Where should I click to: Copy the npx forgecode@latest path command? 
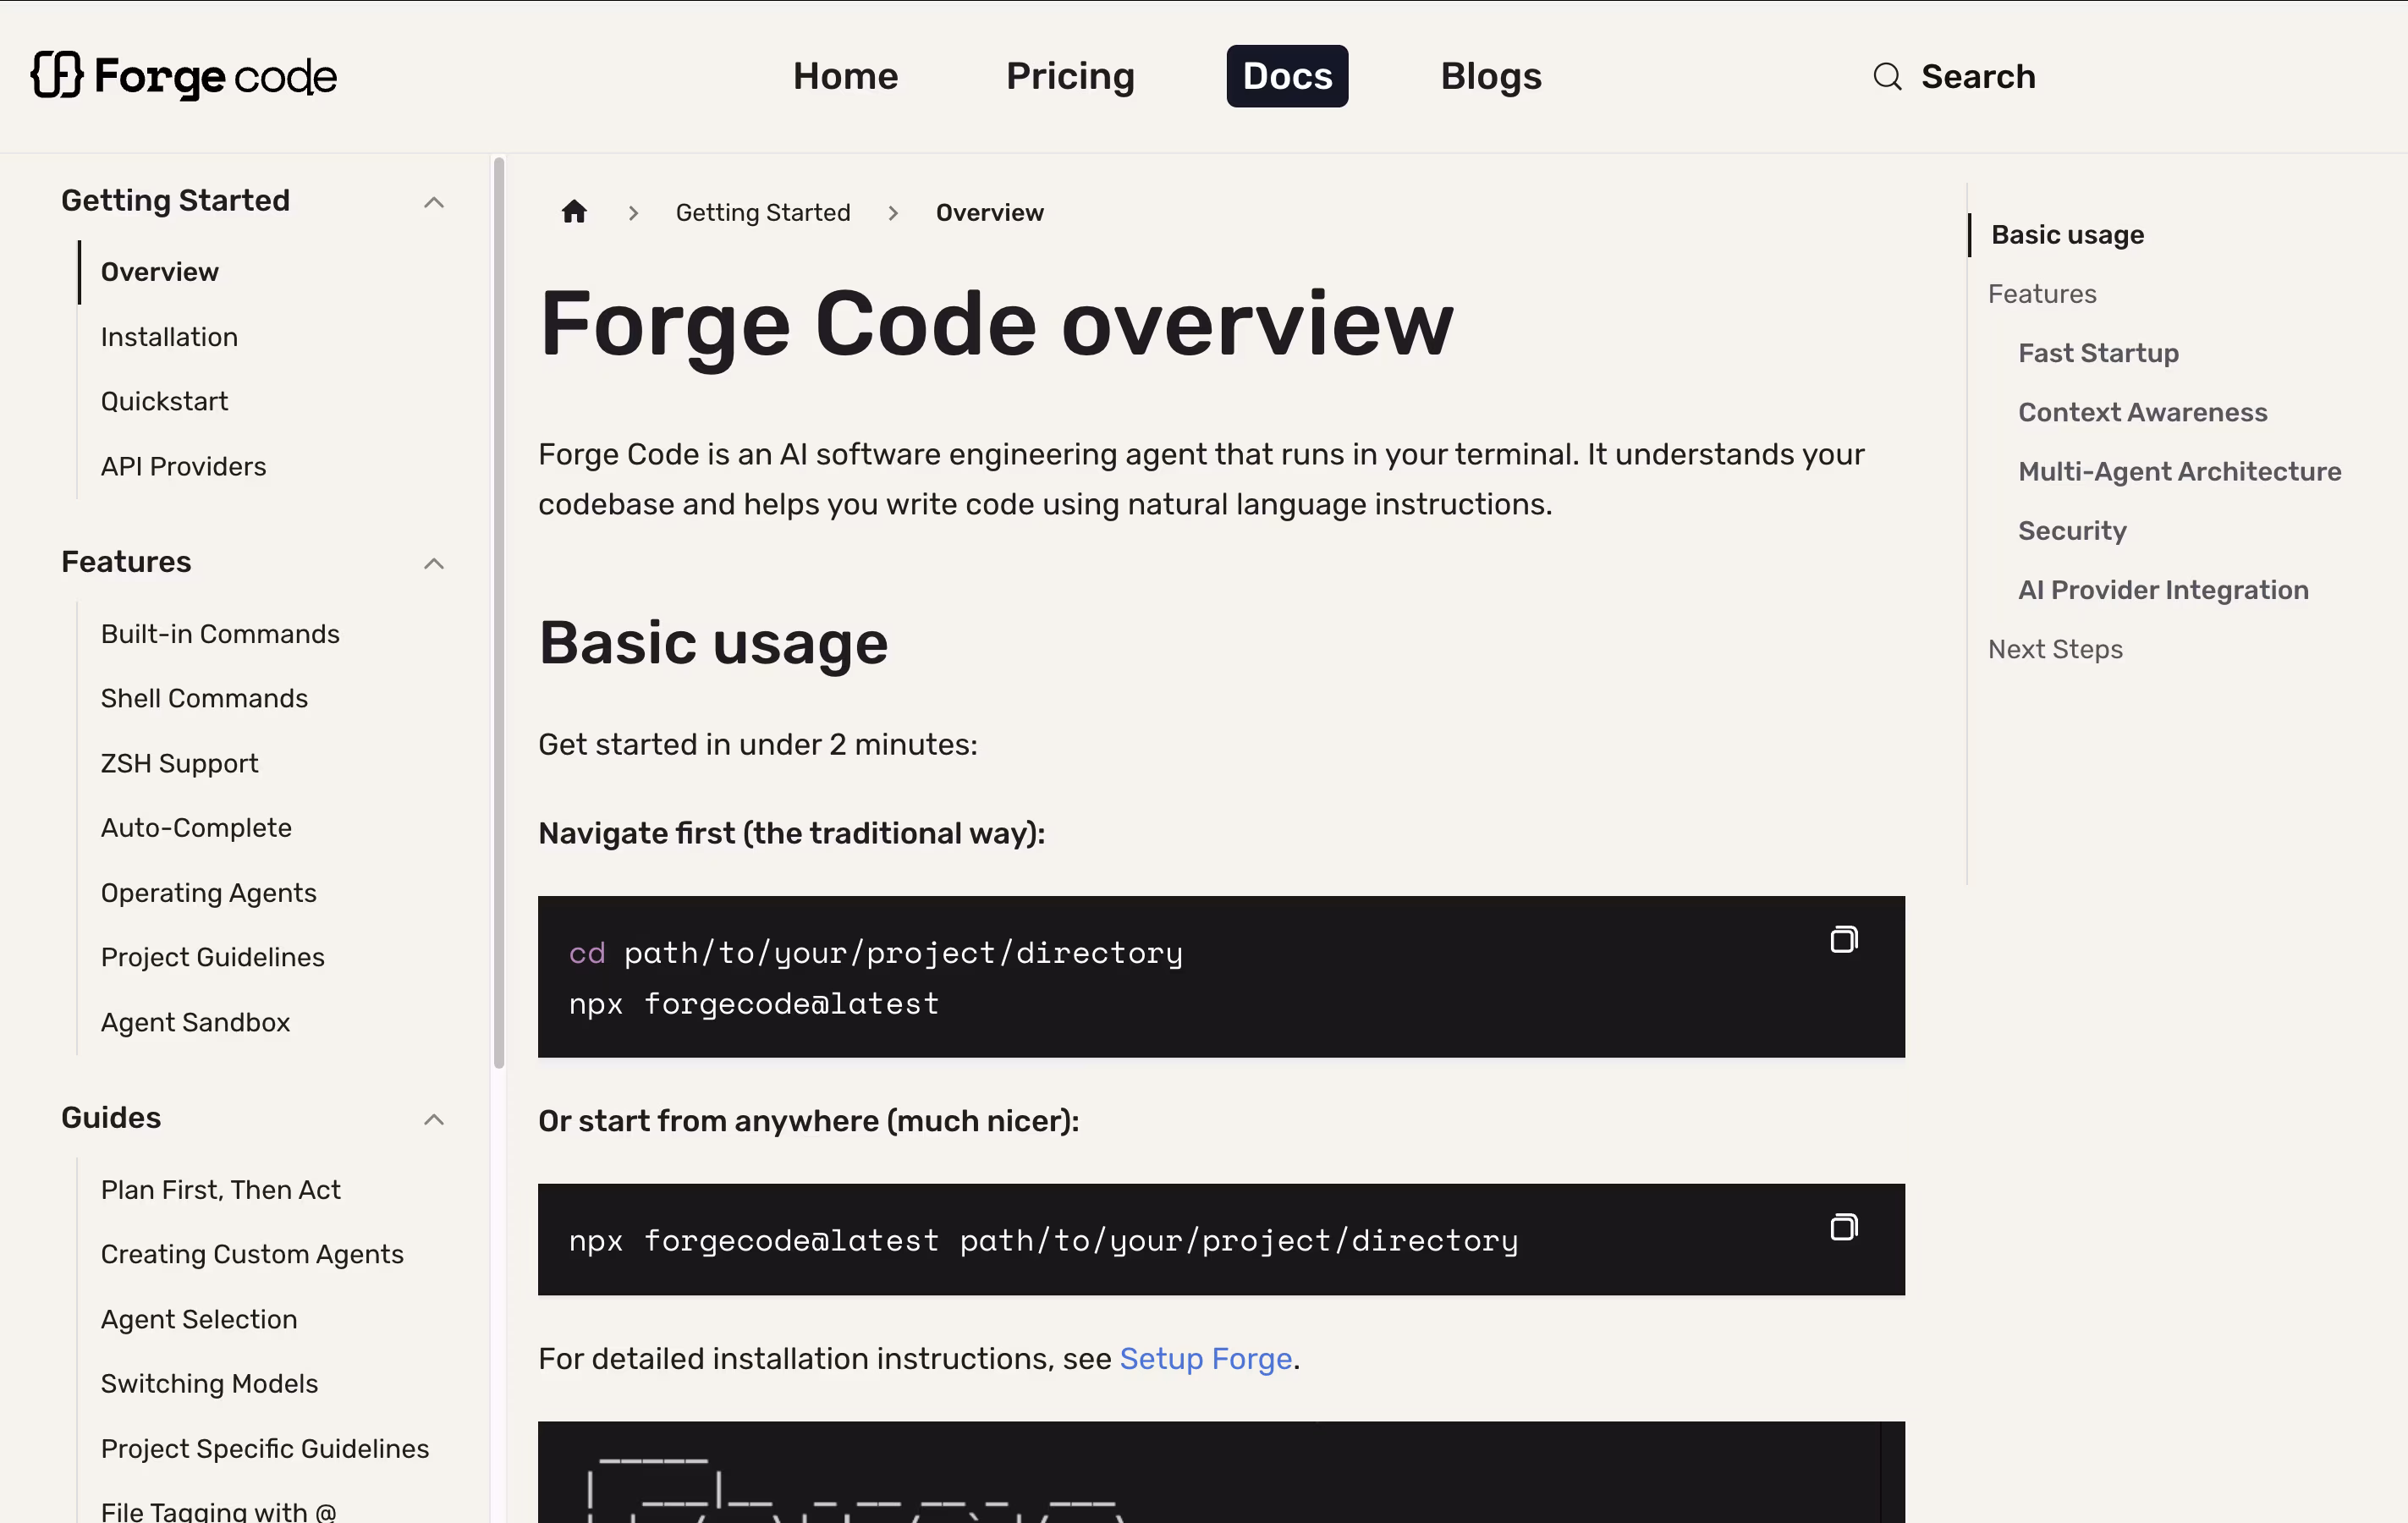[1843, 1227]
